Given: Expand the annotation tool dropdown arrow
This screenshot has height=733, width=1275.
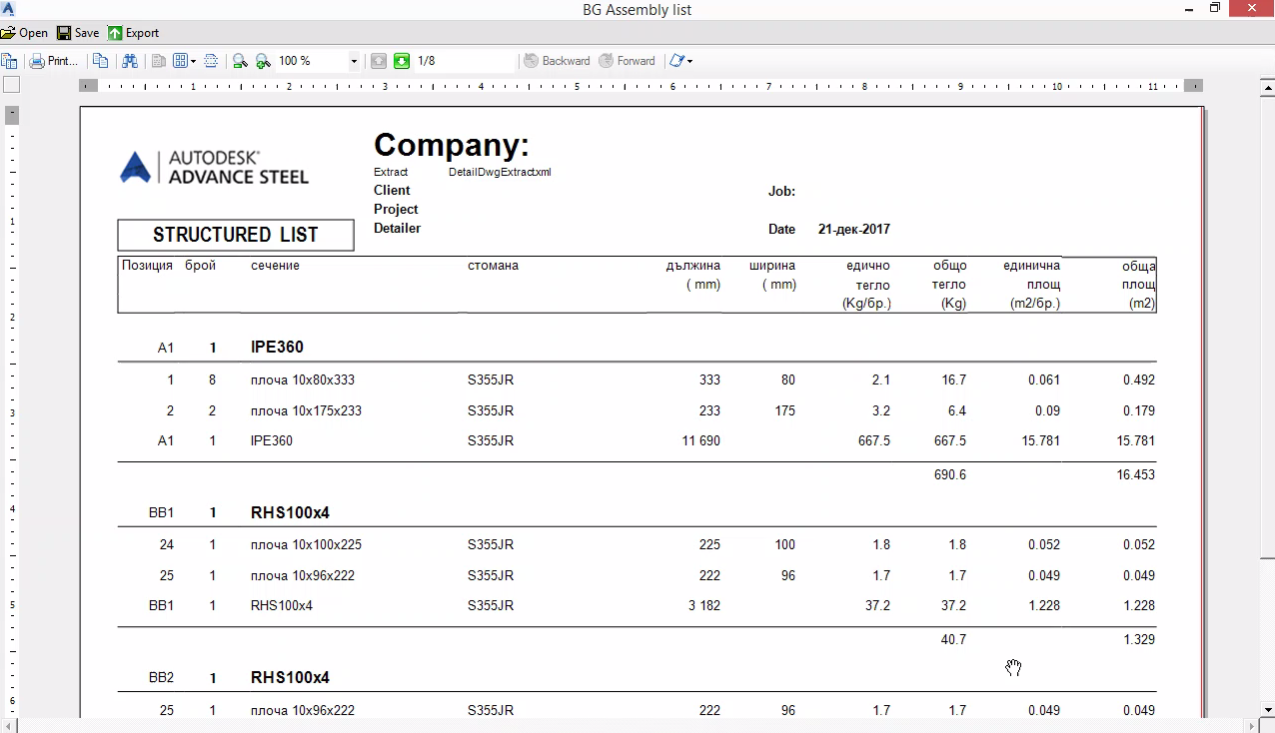Looking at the screenshot, I should click(x=690, y=61).
